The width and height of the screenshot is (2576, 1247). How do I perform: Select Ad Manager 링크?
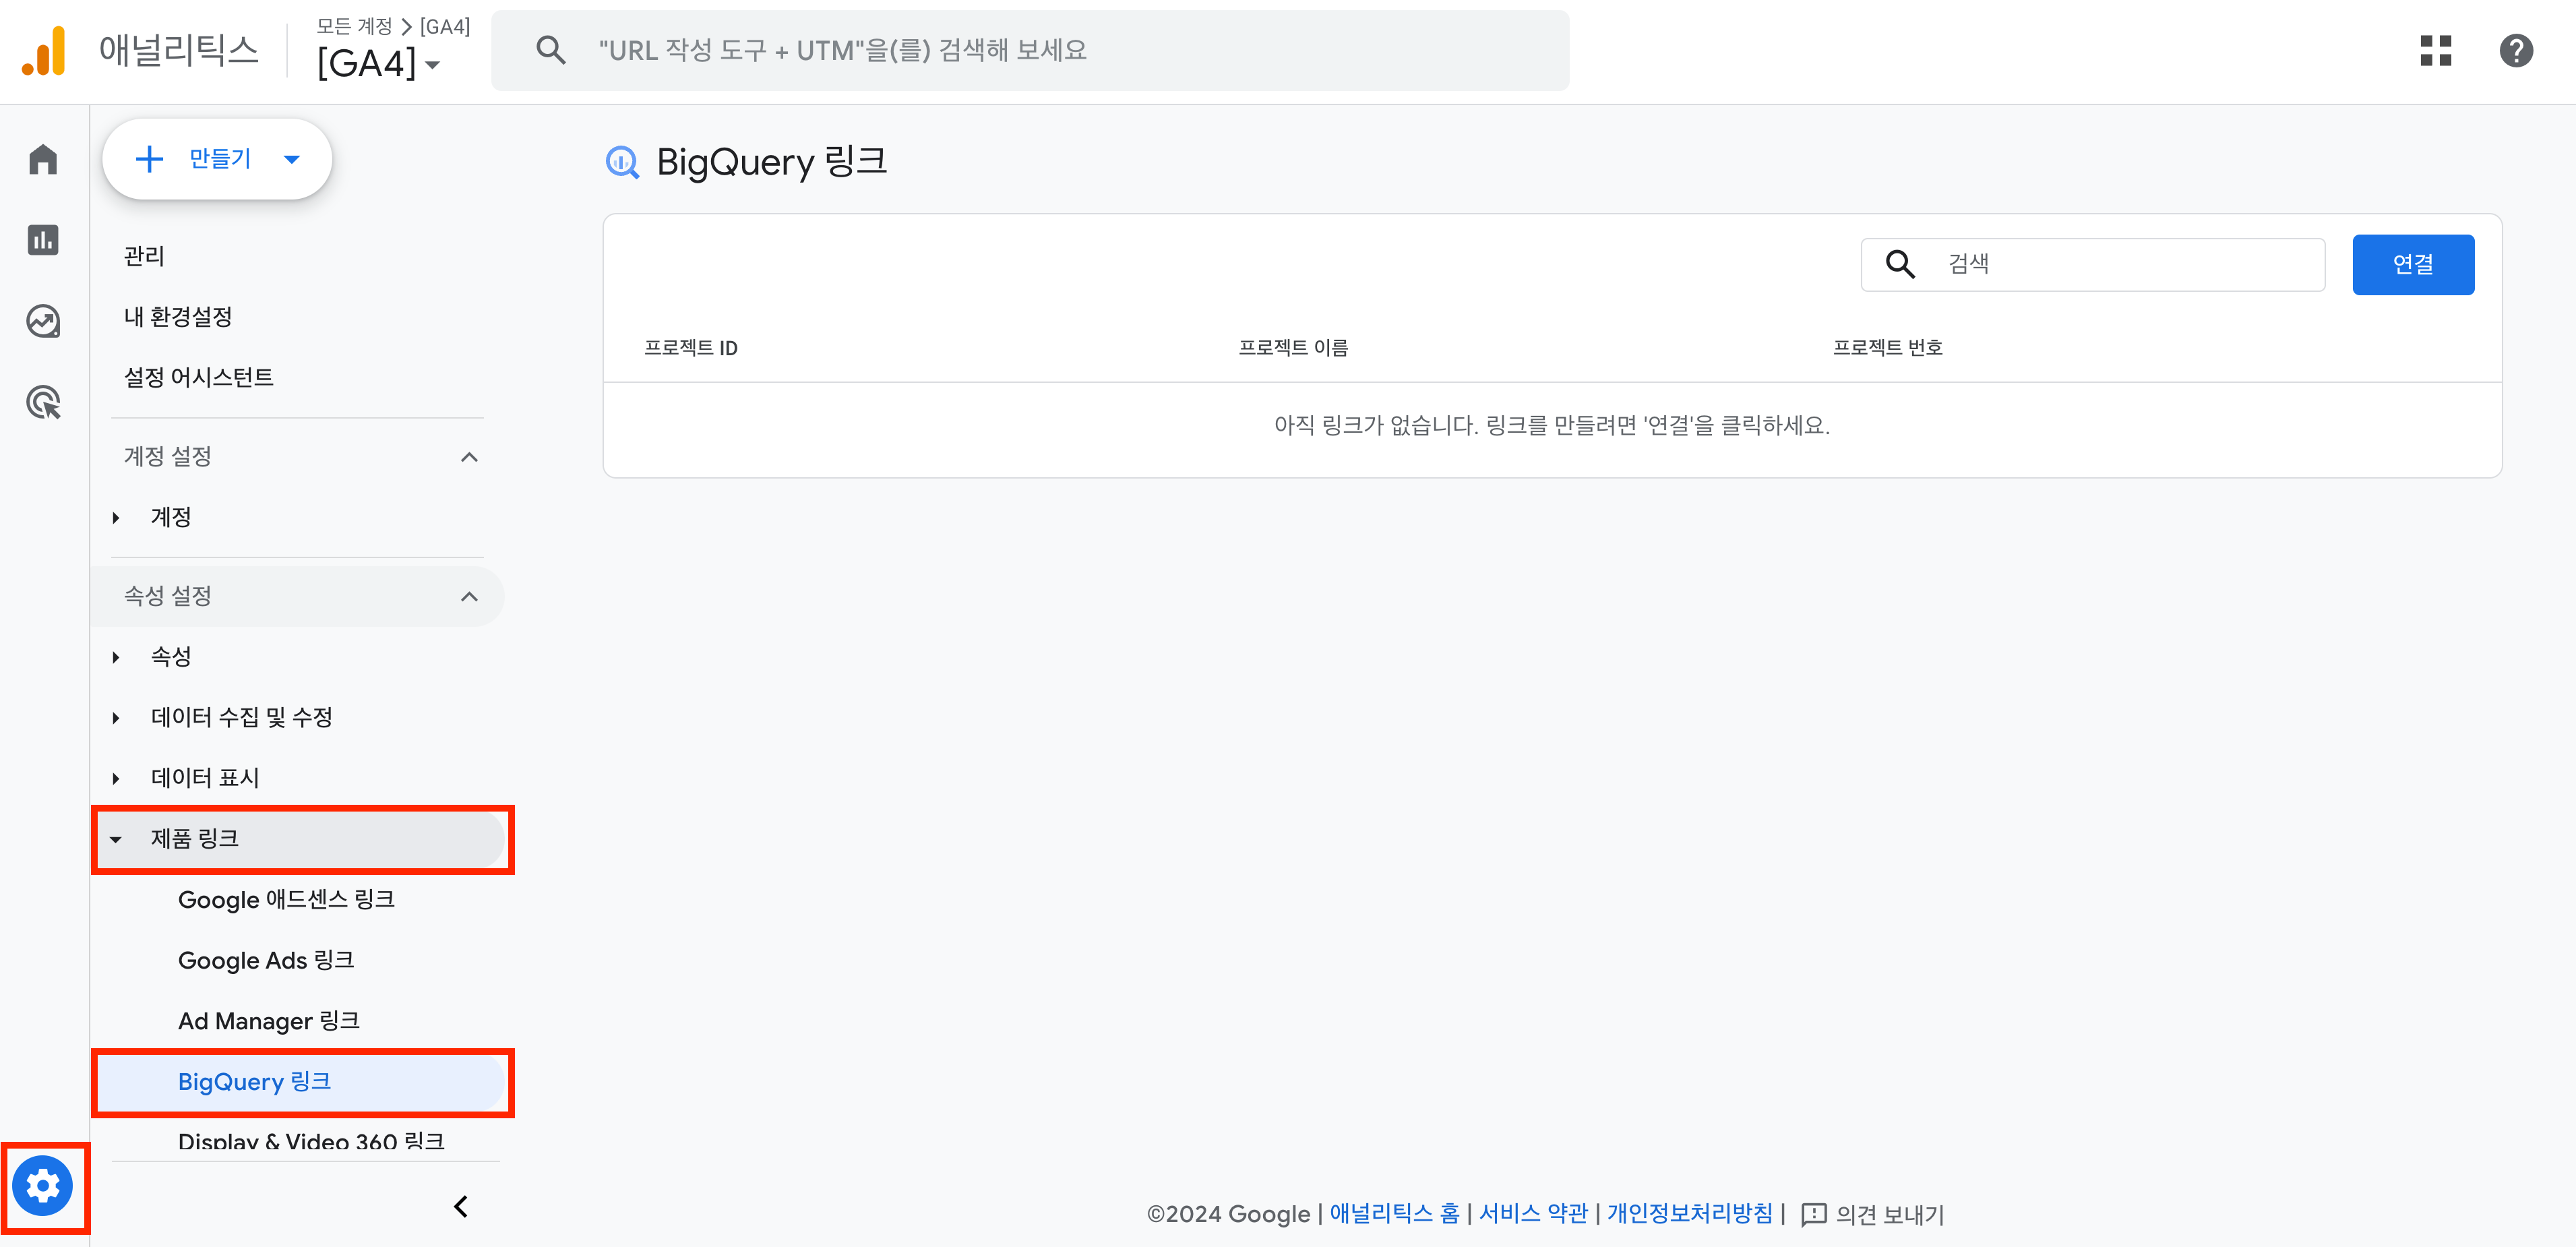(x=269, y=1021)
